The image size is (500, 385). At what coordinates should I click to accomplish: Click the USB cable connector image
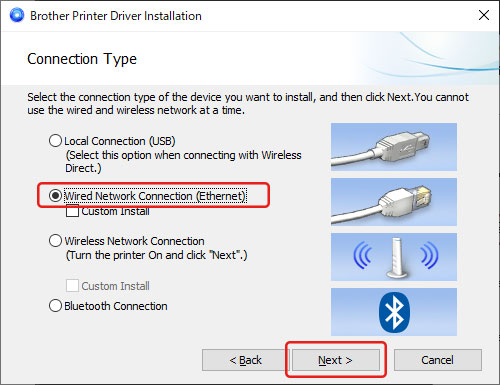394,147
